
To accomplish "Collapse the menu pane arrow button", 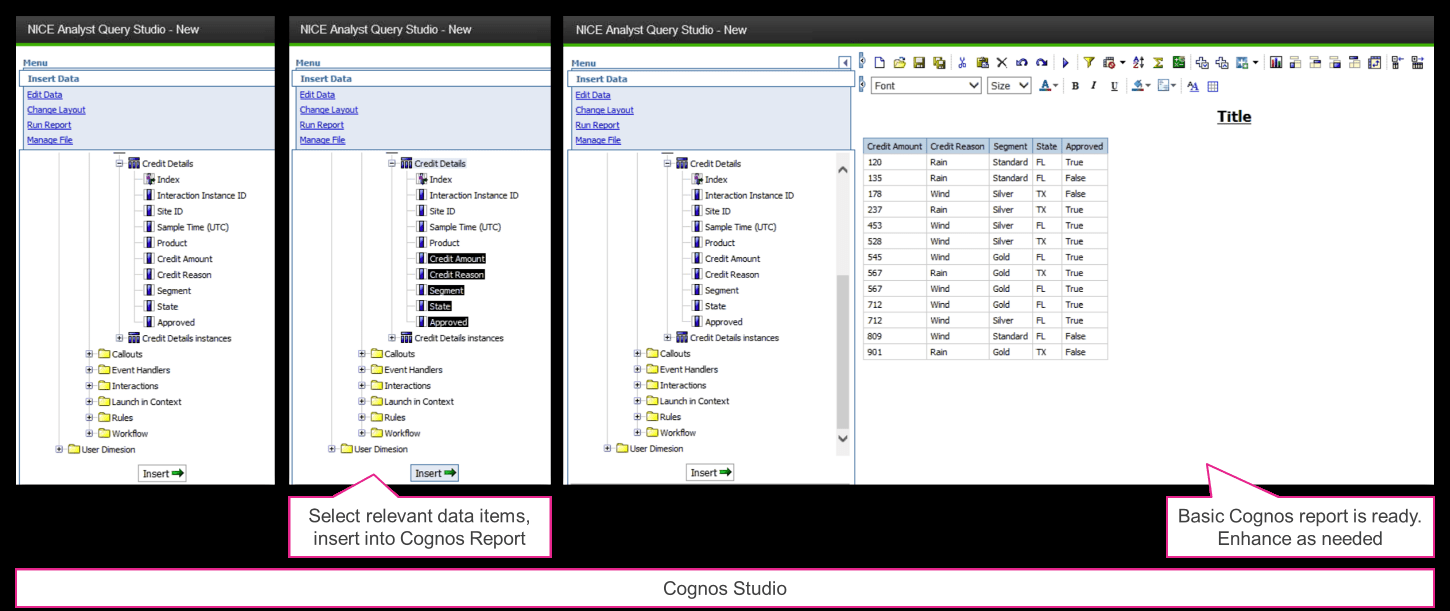I will click(x=845, y=62).
